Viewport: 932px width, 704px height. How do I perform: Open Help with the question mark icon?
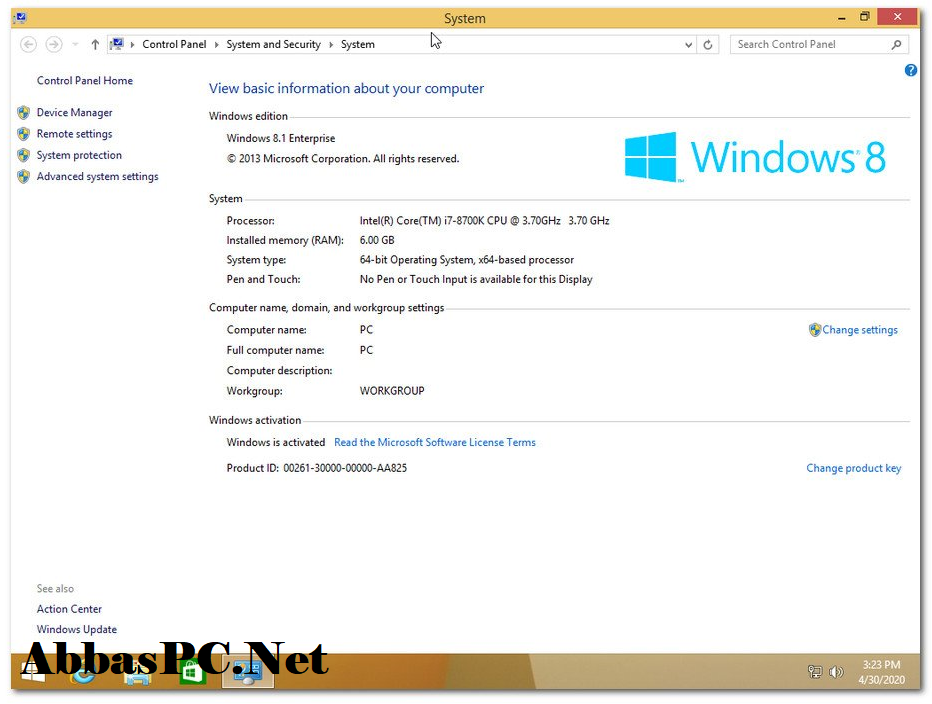pyautogui.click(x=911, y=70)
